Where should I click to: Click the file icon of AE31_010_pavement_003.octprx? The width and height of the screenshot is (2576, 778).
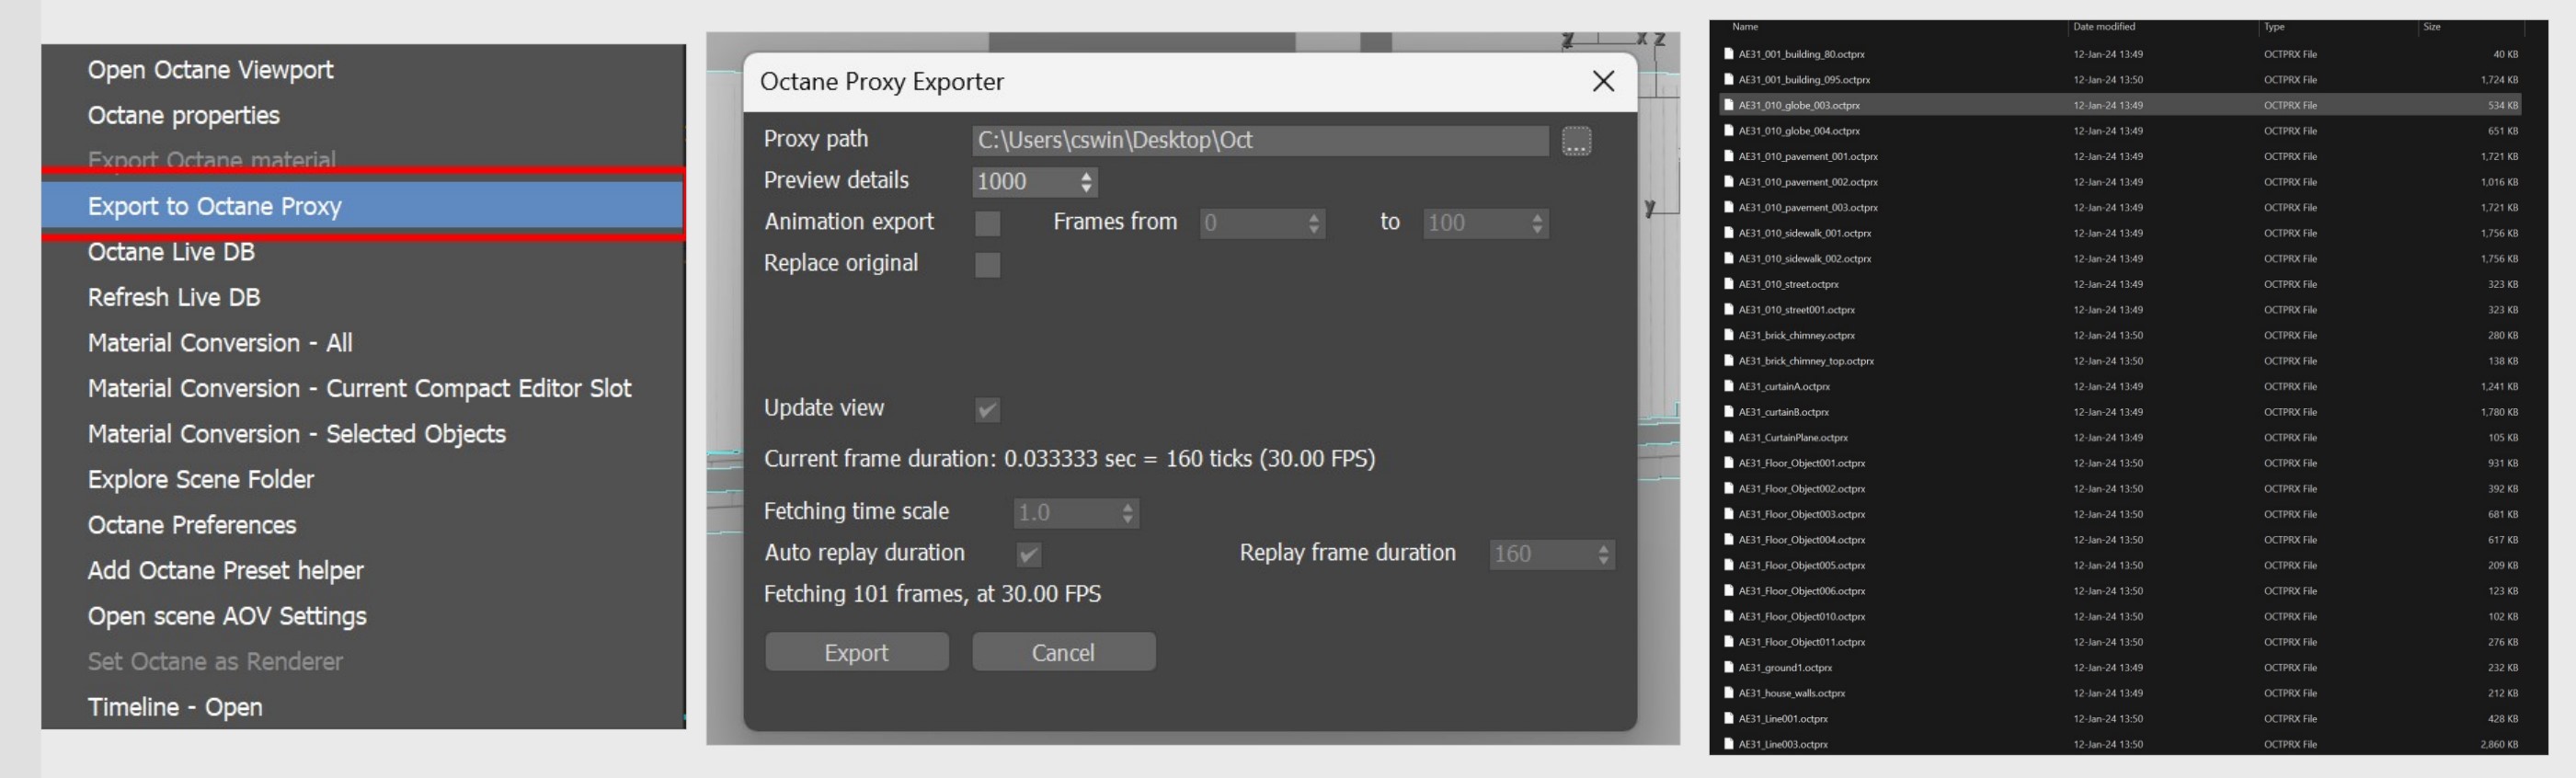pyautogui.click(x=1729, y=208)
